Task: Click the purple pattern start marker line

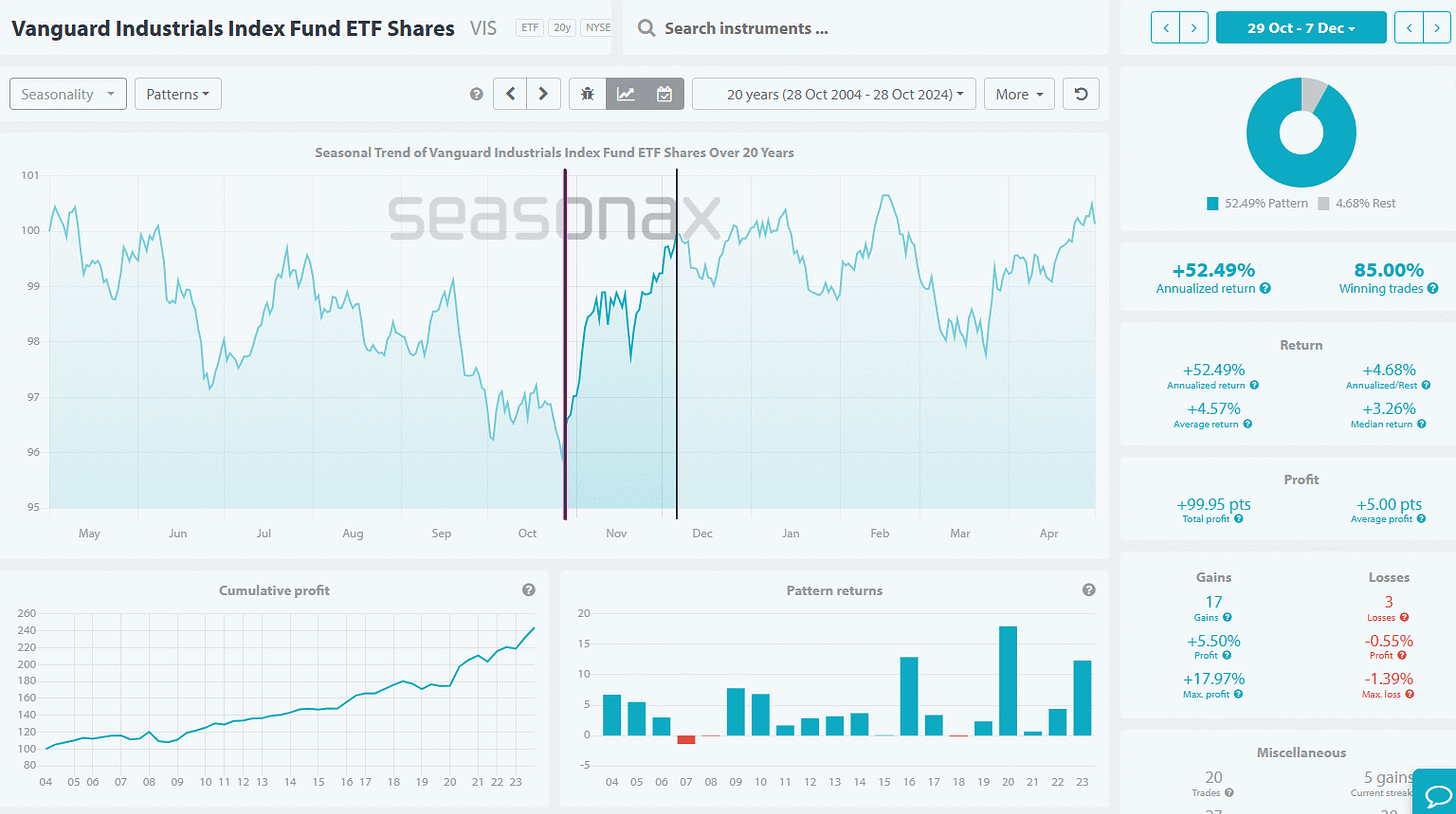Action: pyautogui.click(x=565, y=345)
